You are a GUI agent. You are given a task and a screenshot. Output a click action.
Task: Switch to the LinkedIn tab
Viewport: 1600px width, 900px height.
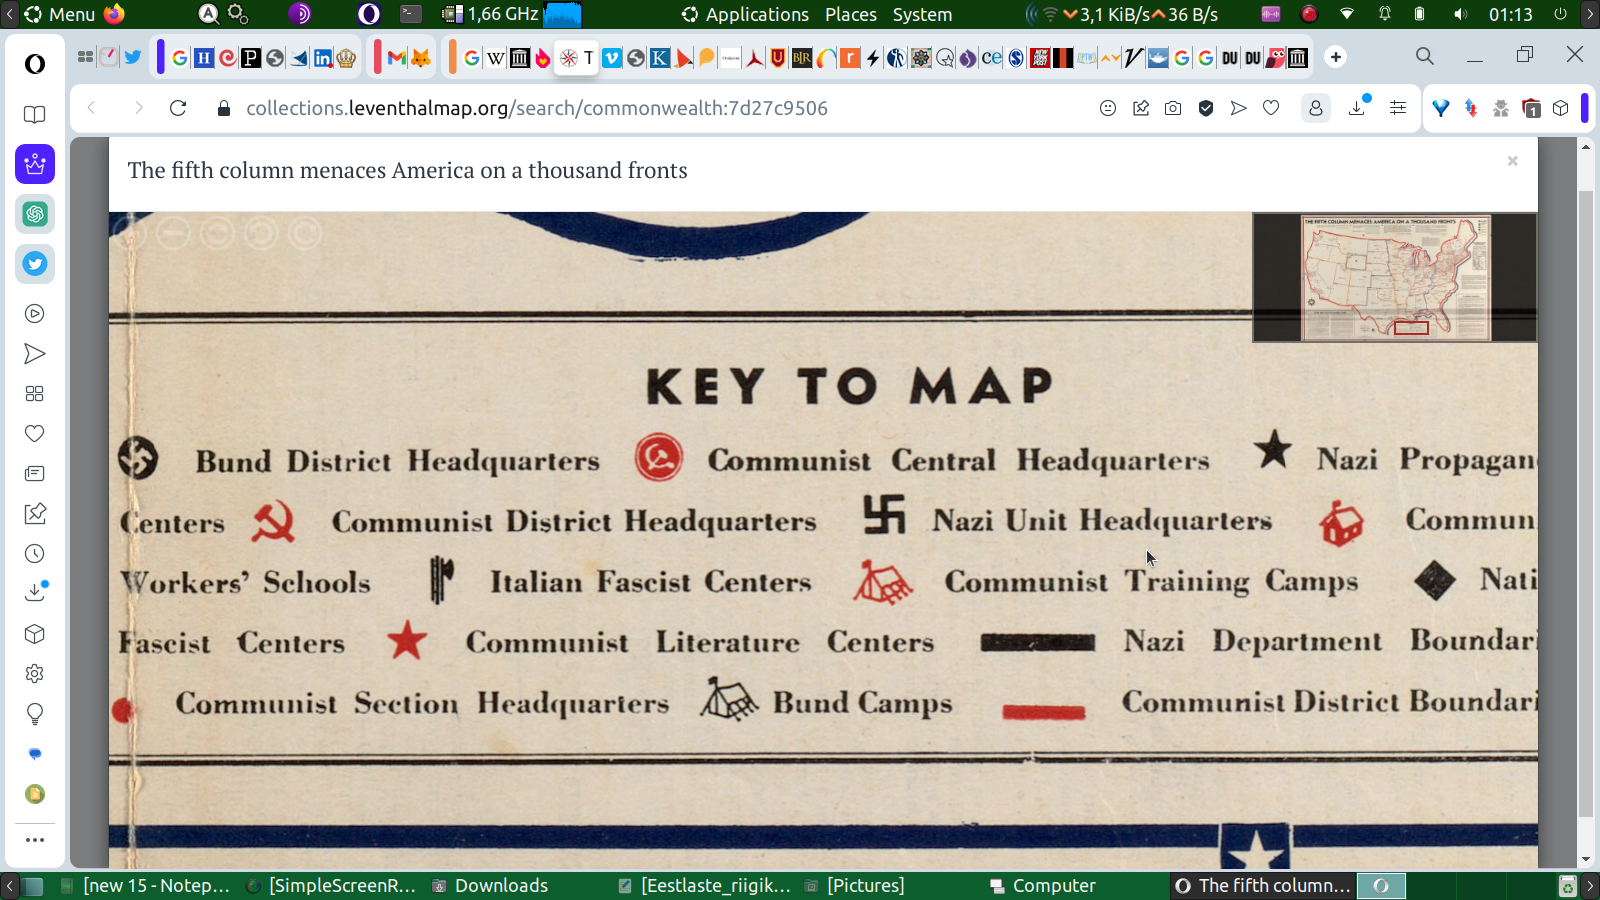323,58
